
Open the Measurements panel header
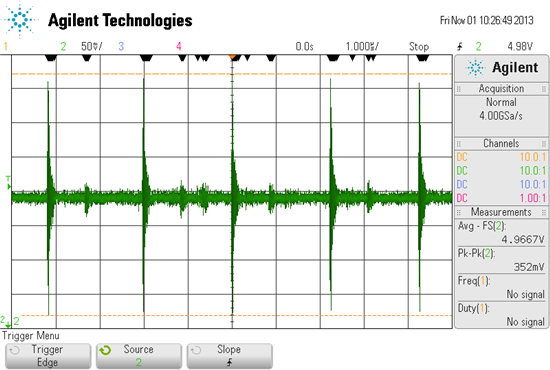(x=501, y=212)
